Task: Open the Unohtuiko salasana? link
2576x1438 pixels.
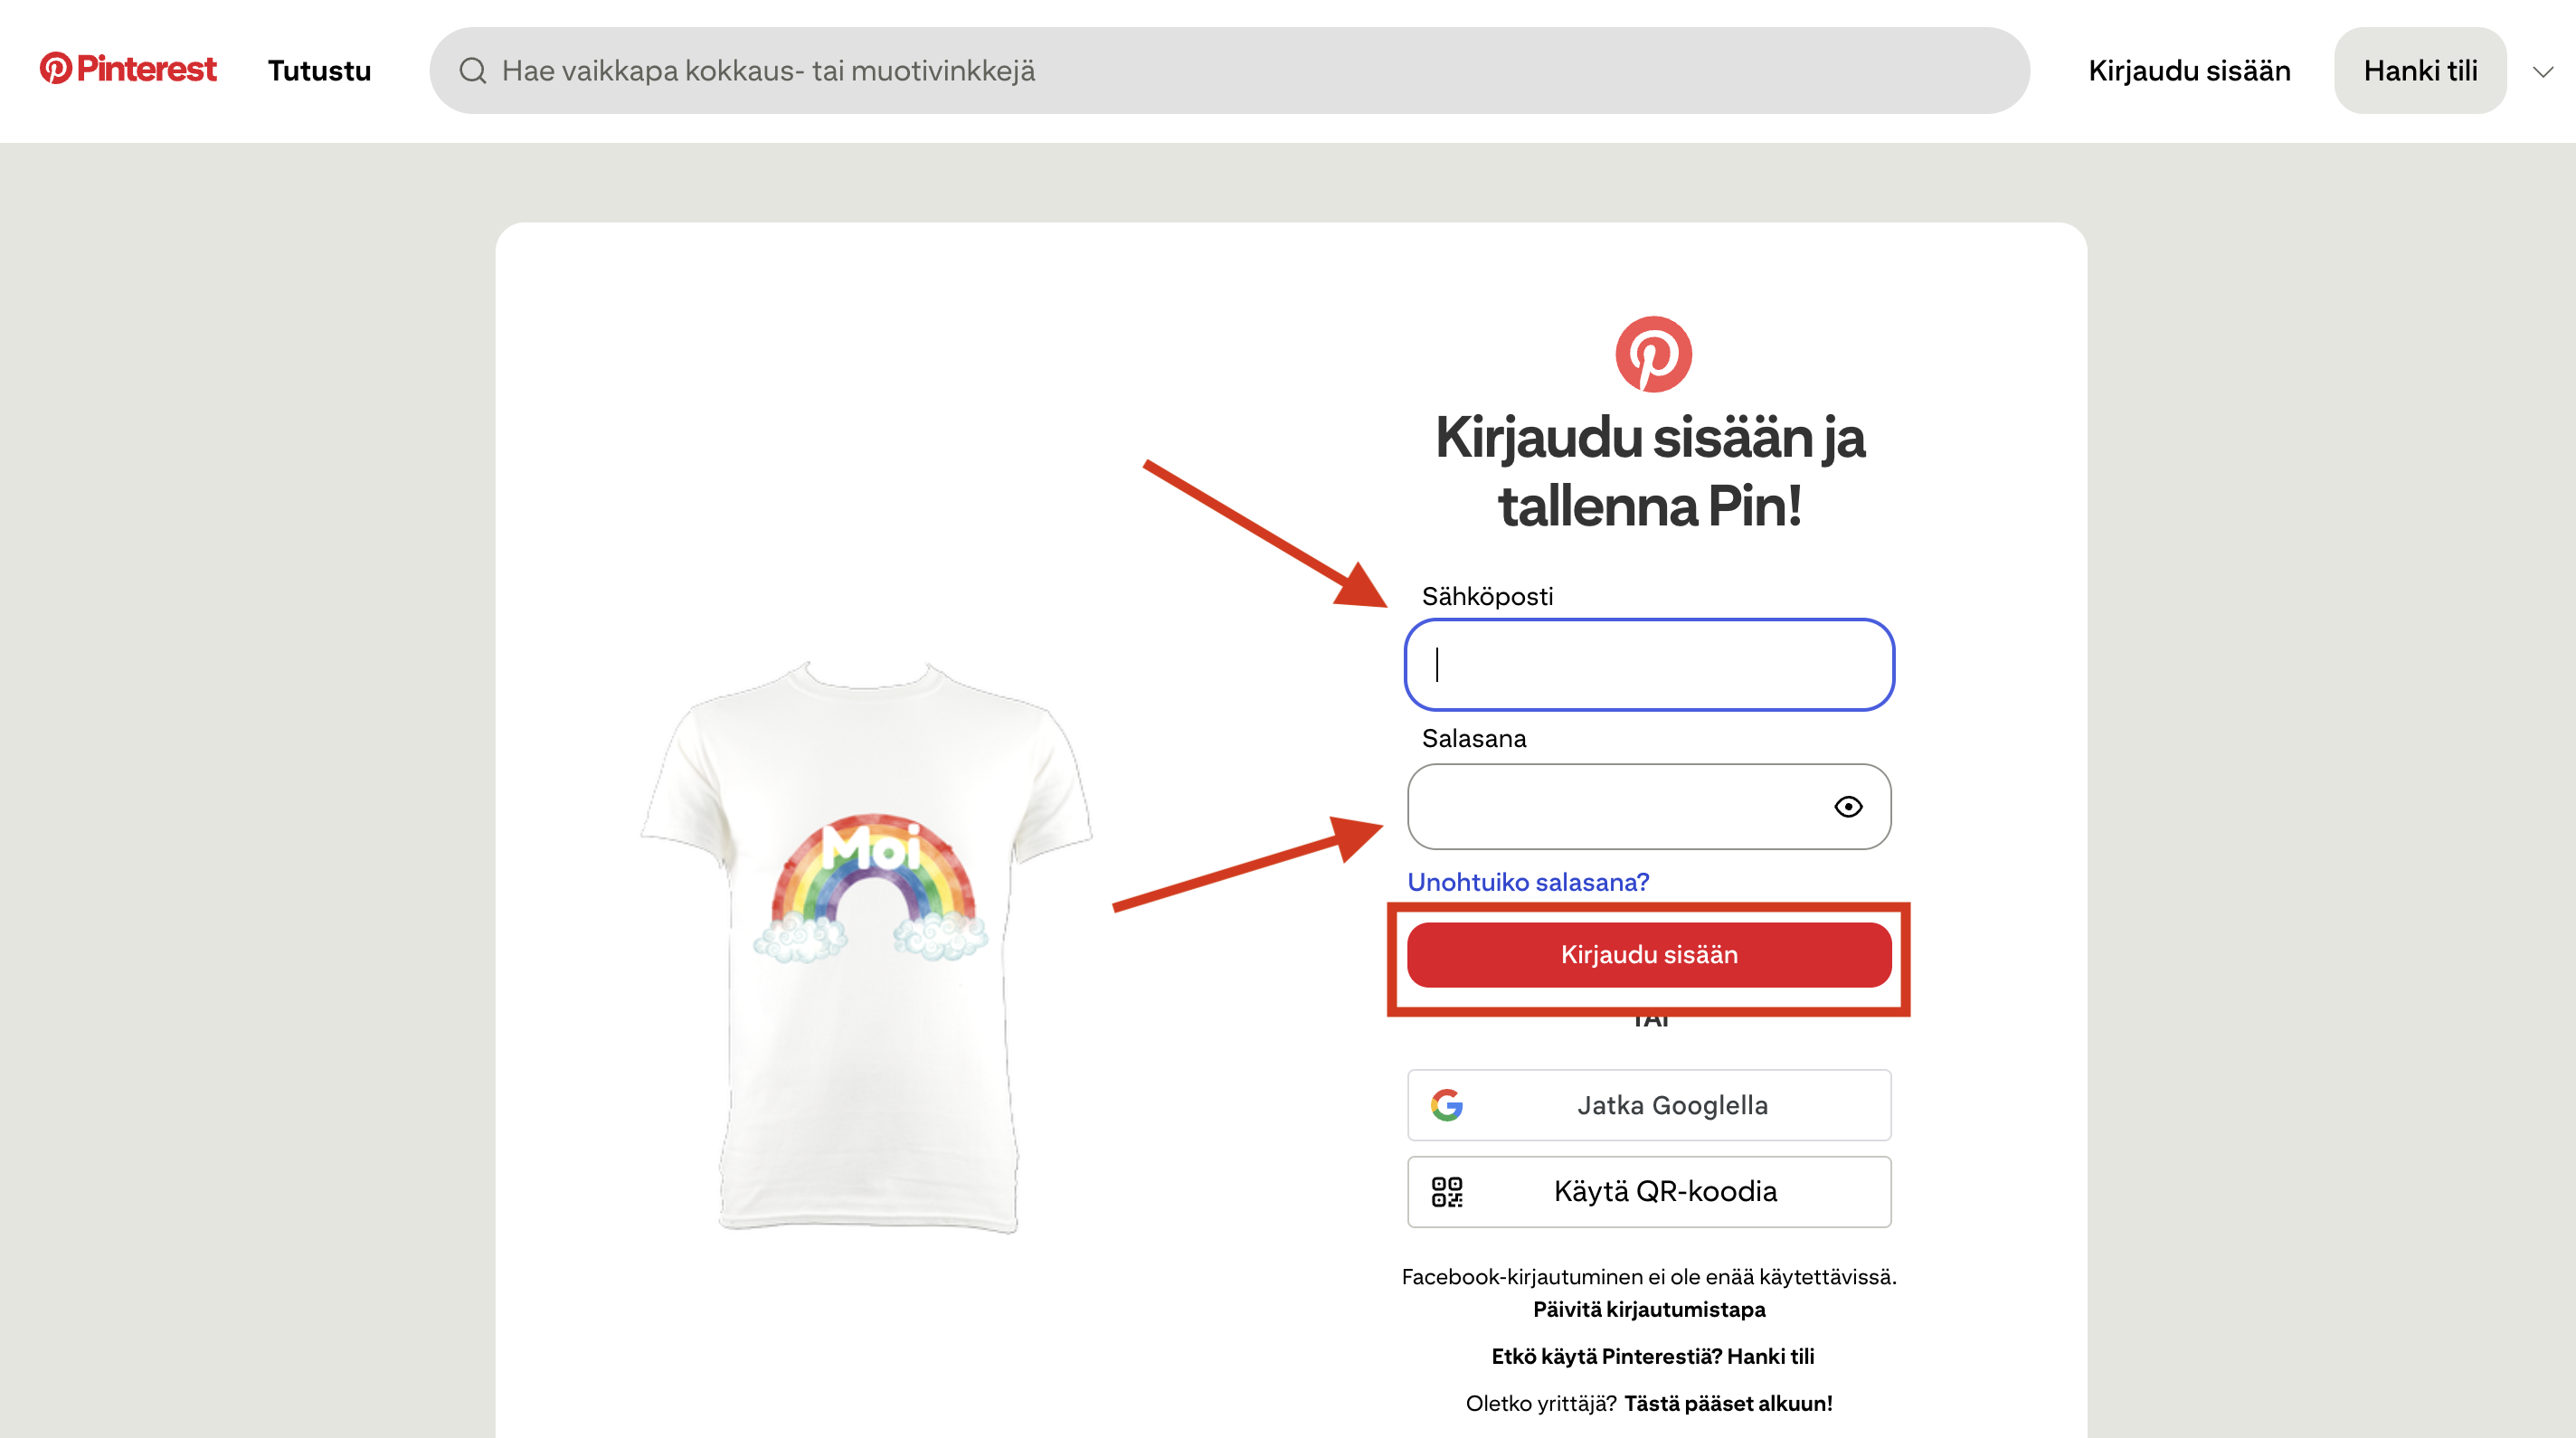Action: (1528, 882)
